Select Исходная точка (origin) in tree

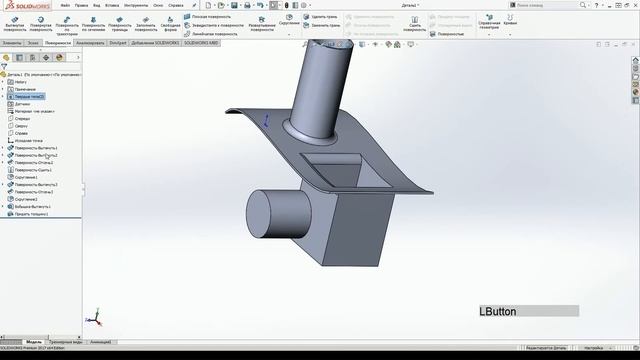[25, 141]
